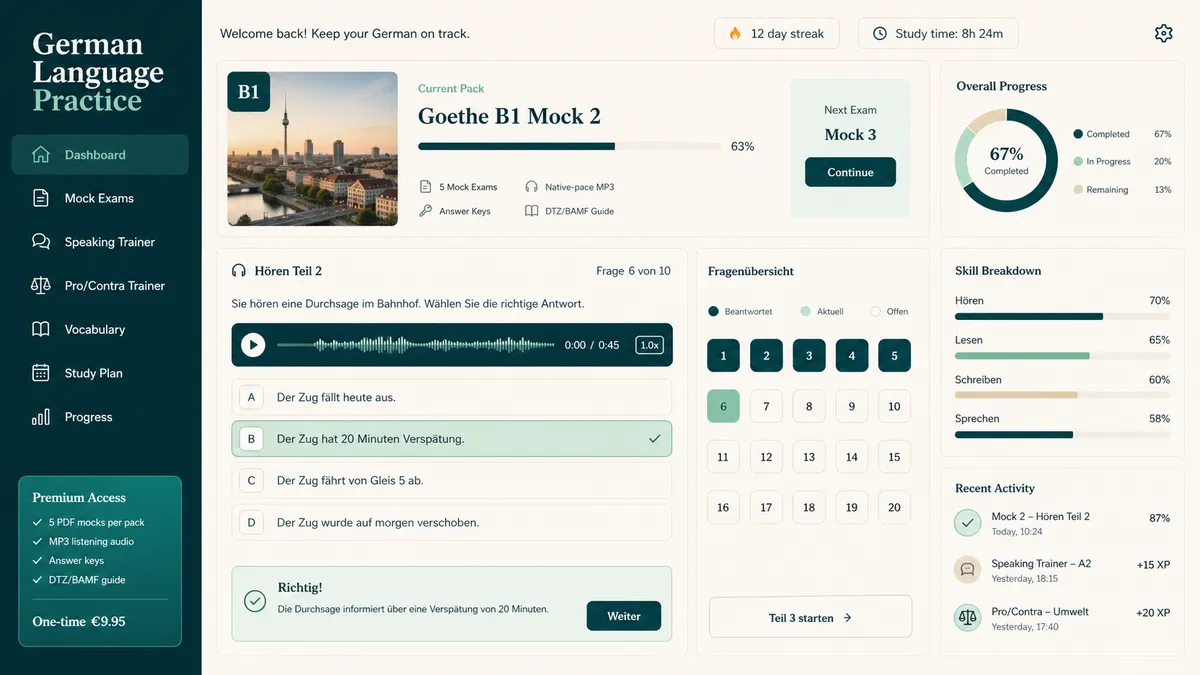Click the study time clock icon
The height and width of the screenshot is (675, 1200).
[x=880, y=33]
